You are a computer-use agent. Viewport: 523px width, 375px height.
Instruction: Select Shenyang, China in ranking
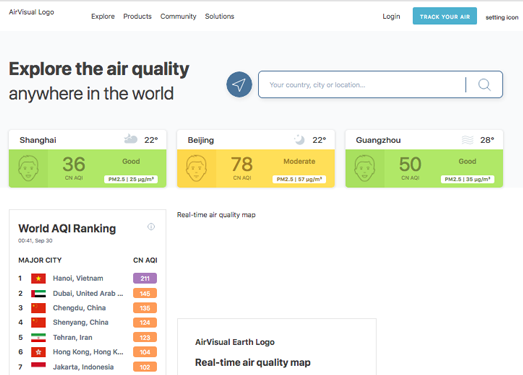(81, 323)
